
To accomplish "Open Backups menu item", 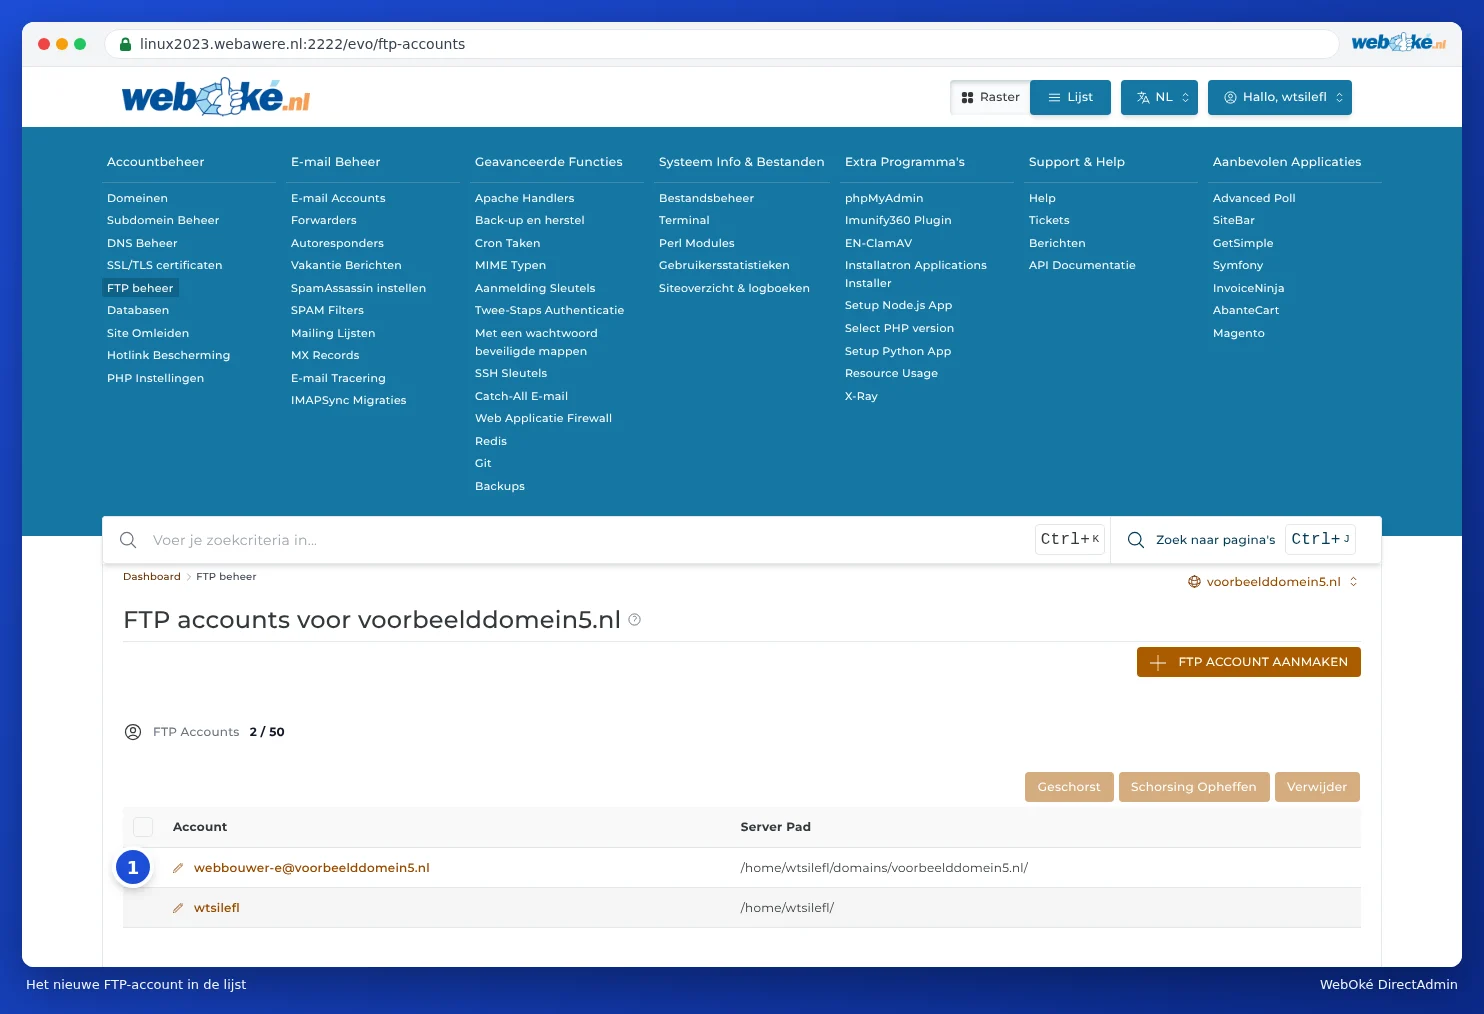I will click(x=500, y=486).
